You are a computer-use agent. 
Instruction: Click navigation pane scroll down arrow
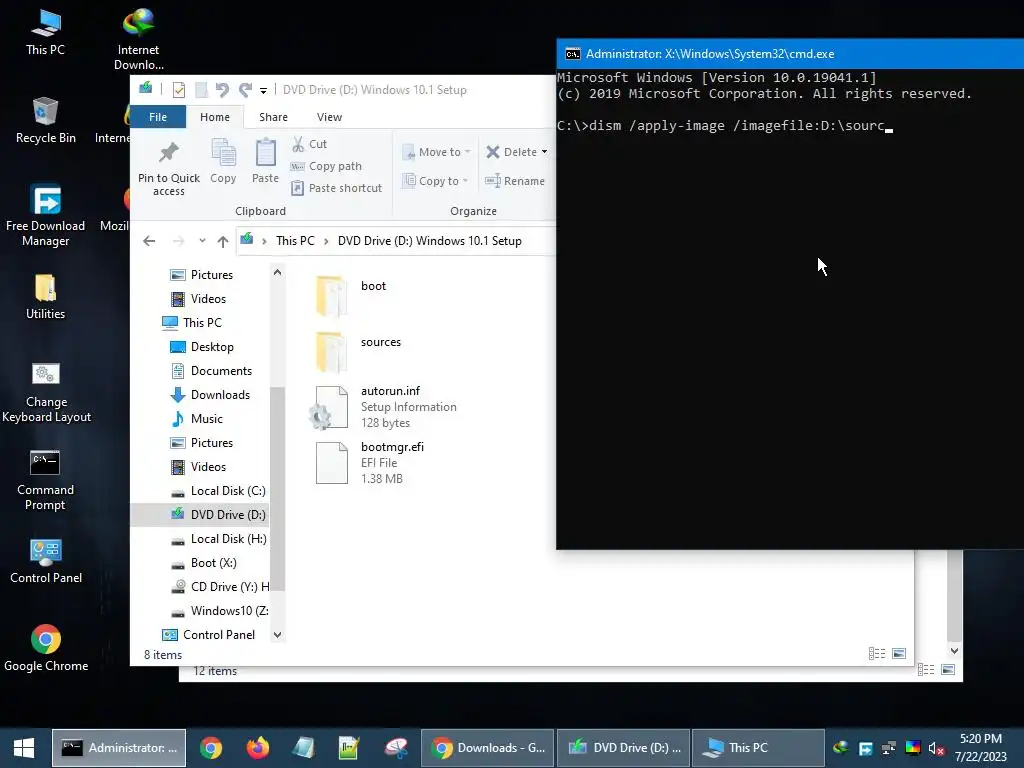[x=278, y=635]
